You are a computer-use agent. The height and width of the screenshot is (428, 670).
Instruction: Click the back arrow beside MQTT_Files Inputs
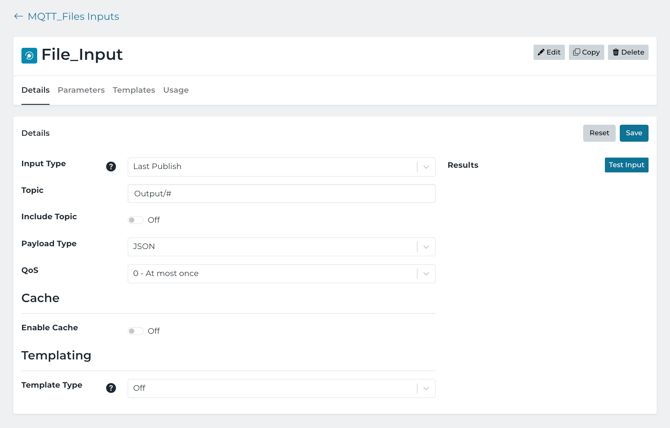(18, 16)
